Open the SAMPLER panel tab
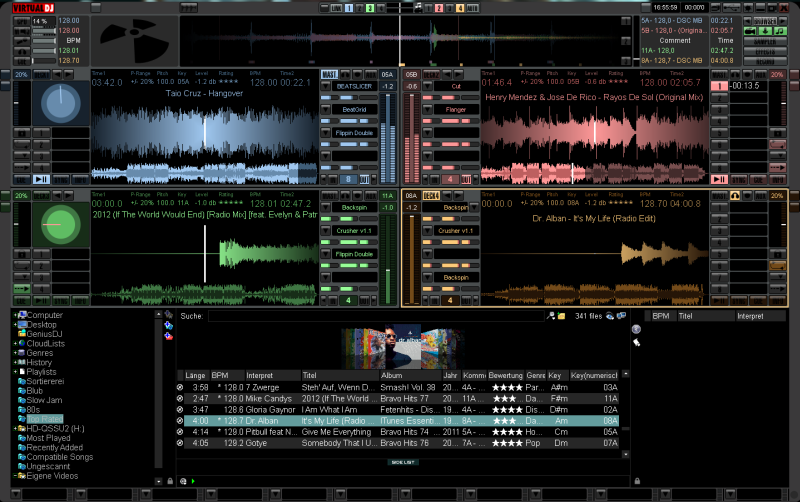Image resolution: width=800 pixels, height=502 pixels. pyautogui.click(x=765, y=42)
